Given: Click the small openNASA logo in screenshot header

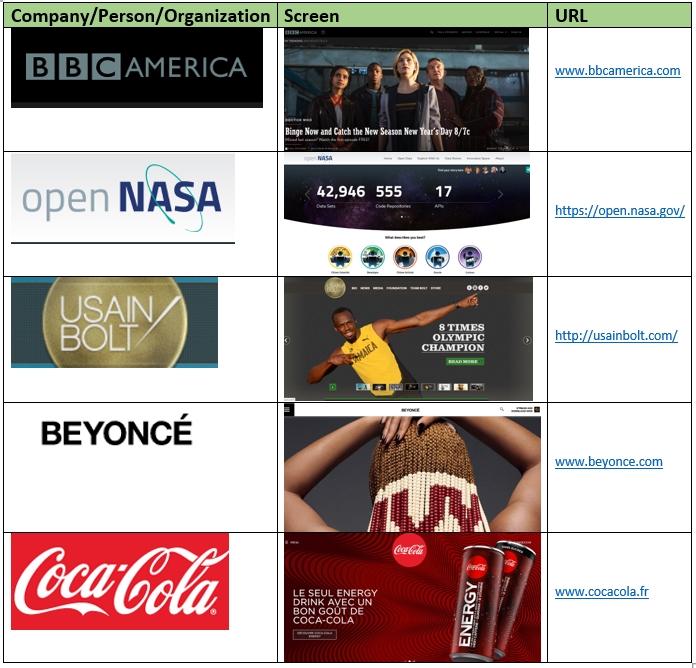Looking at the screenshot, I should pos(318,158).
